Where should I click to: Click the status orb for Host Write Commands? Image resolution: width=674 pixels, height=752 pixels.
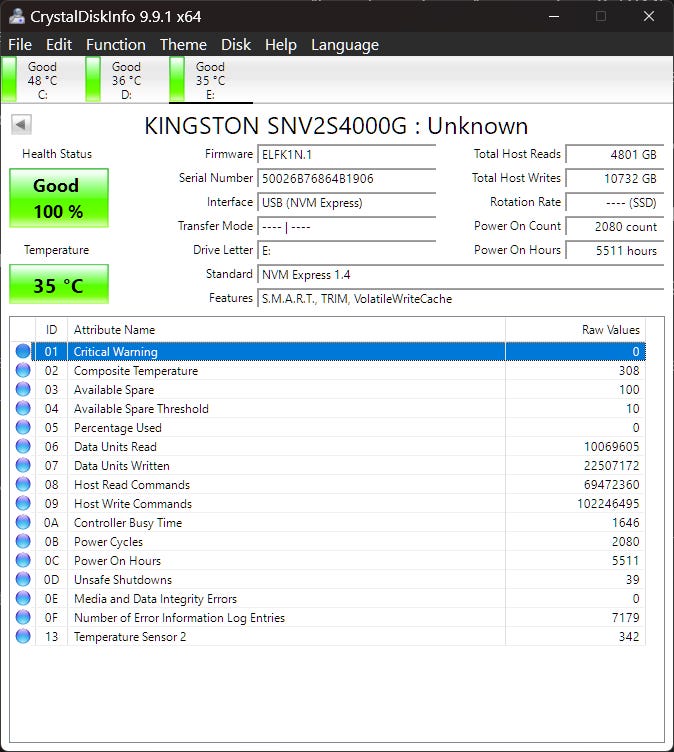click(x=23, y=503)
